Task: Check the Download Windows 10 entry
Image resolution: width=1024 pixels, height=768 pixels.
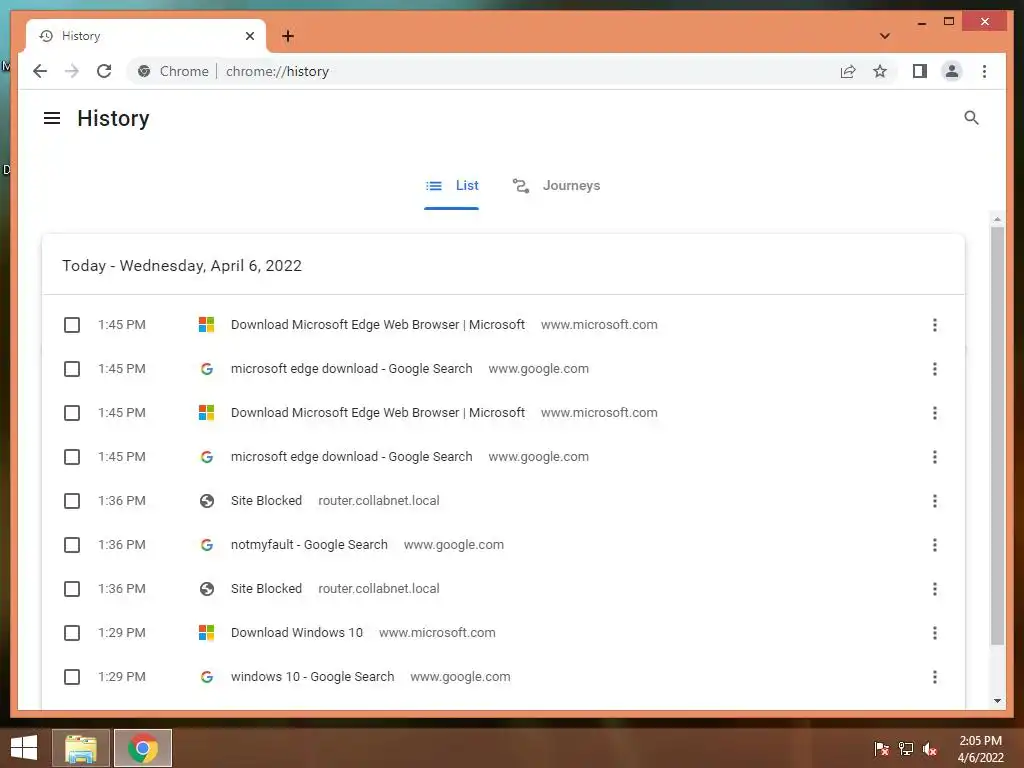Action: [72, 633]
